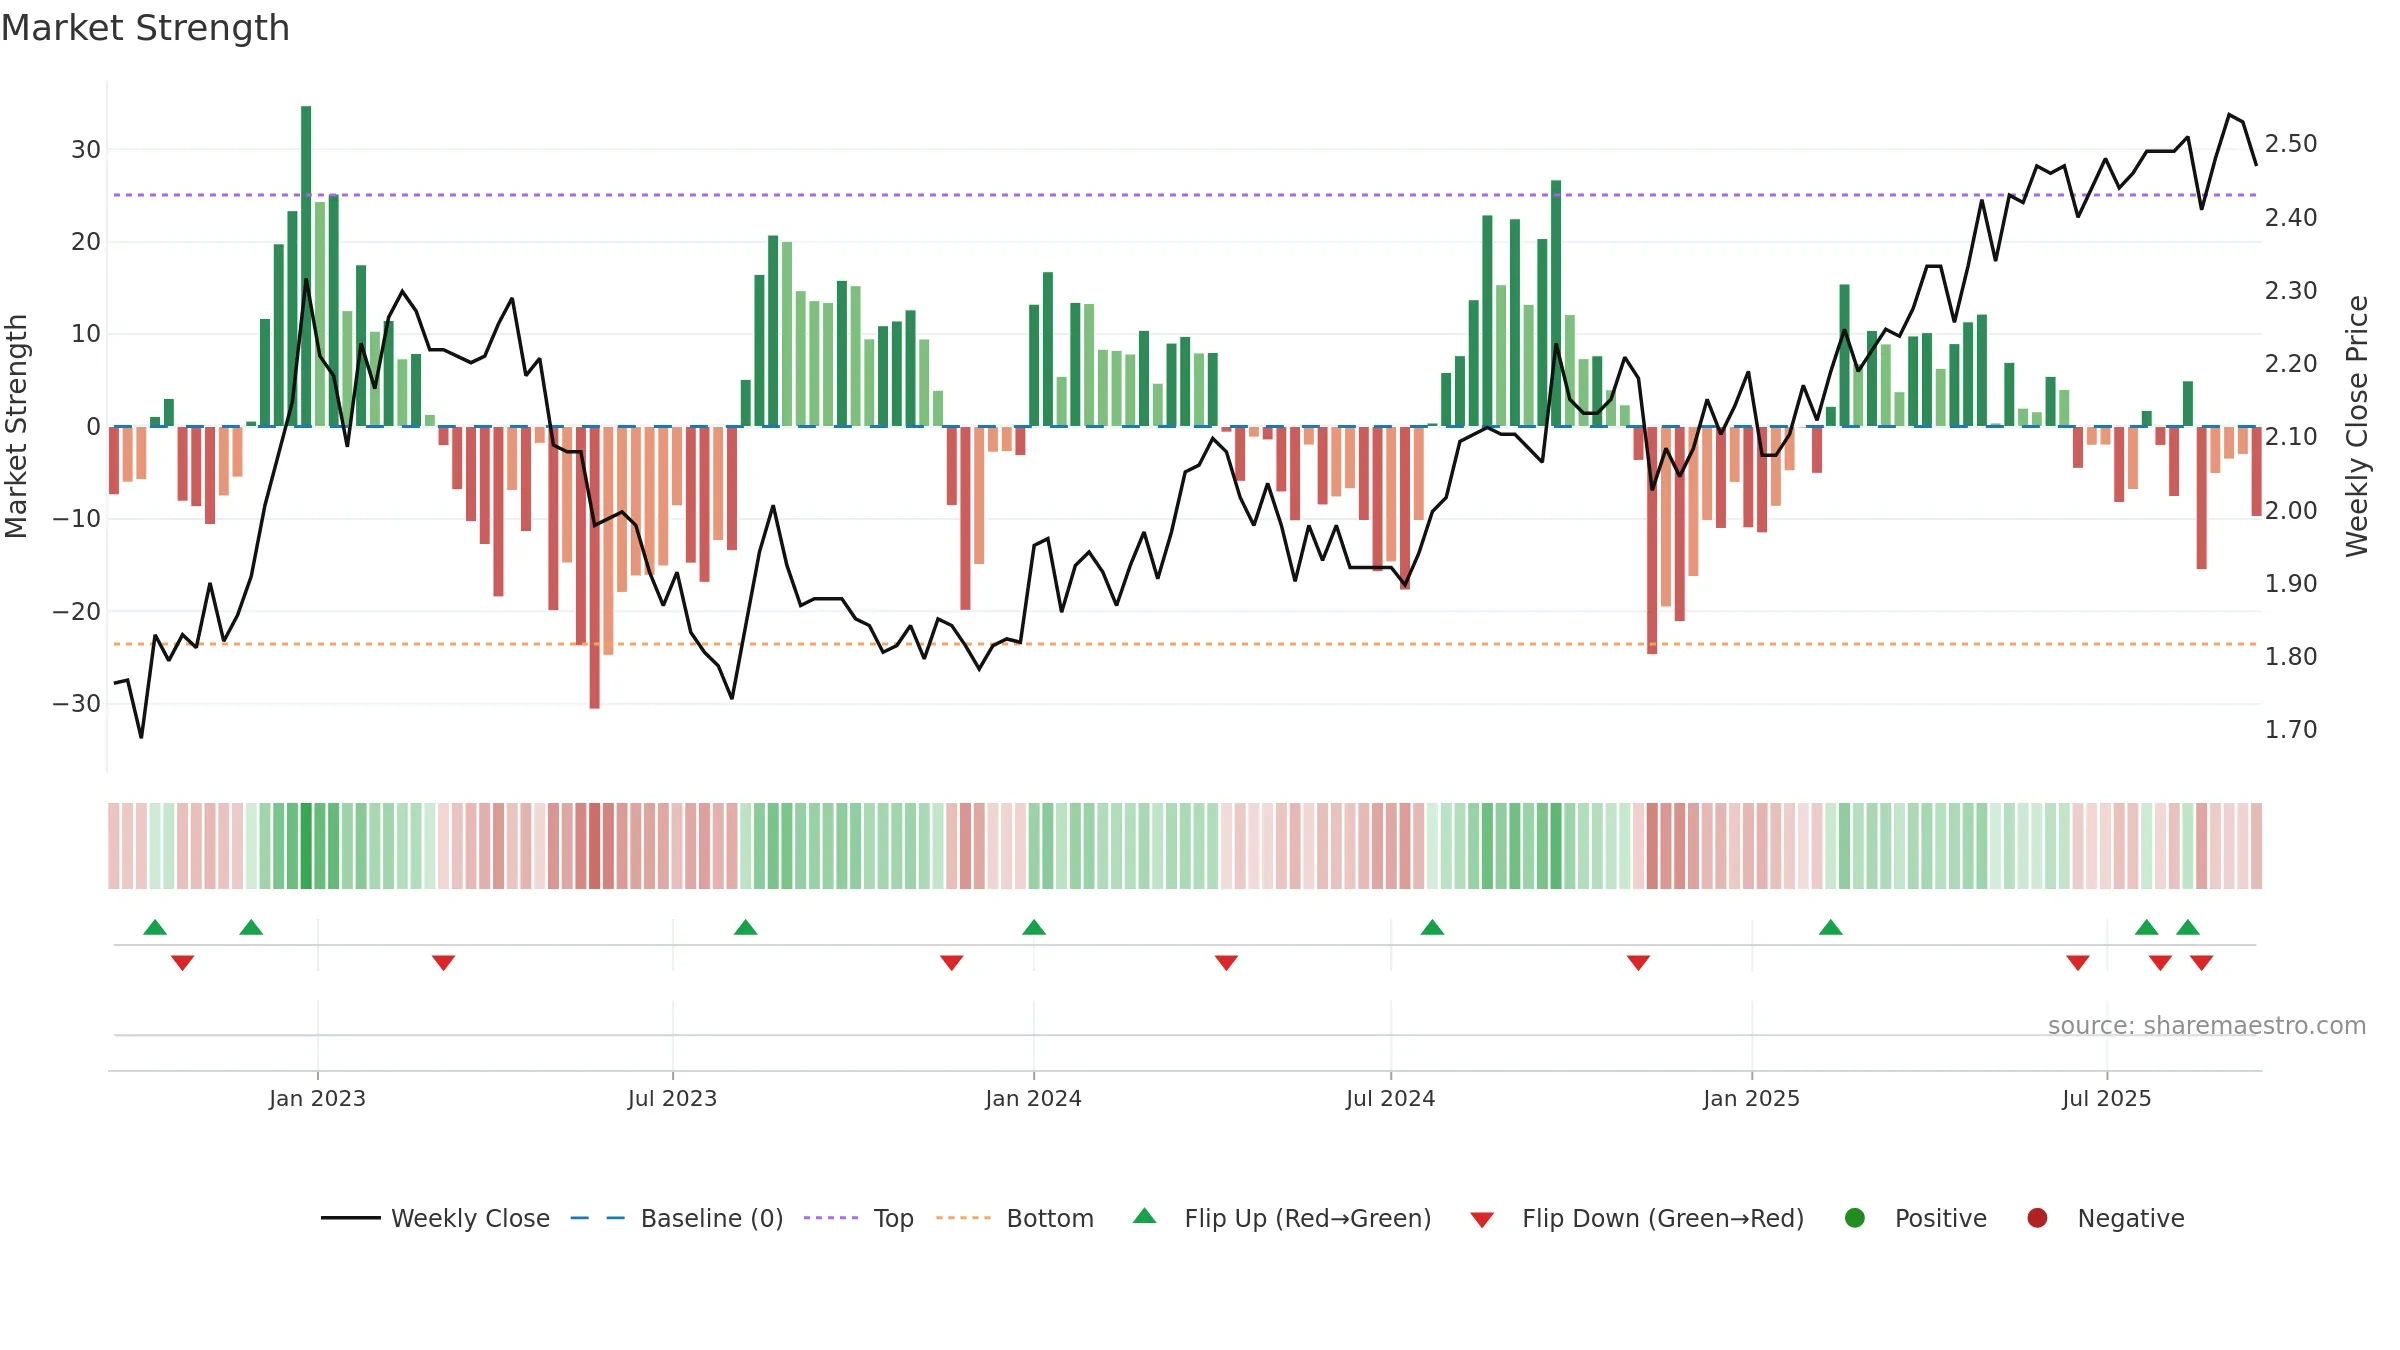Click the flip-down marker just before Jul 2025
This screenshot has width=2400, height=1350.
[2078, 963]
